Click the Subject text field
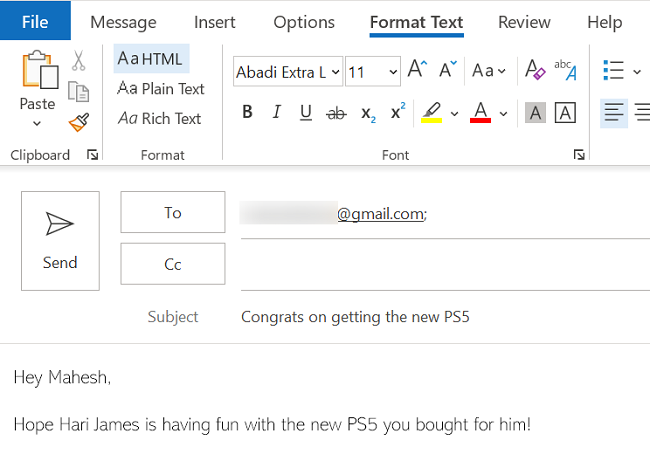Screen dimensions: 650x454 pos(440,317)
